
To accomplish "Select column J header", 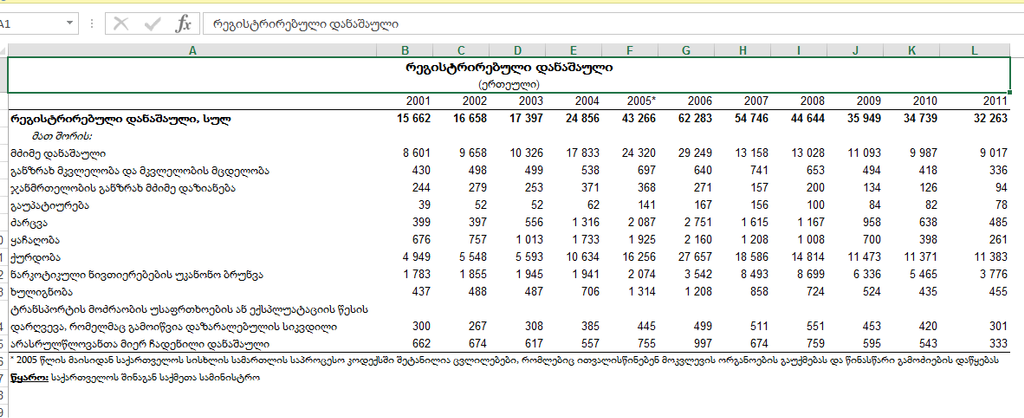I will 856,50.
